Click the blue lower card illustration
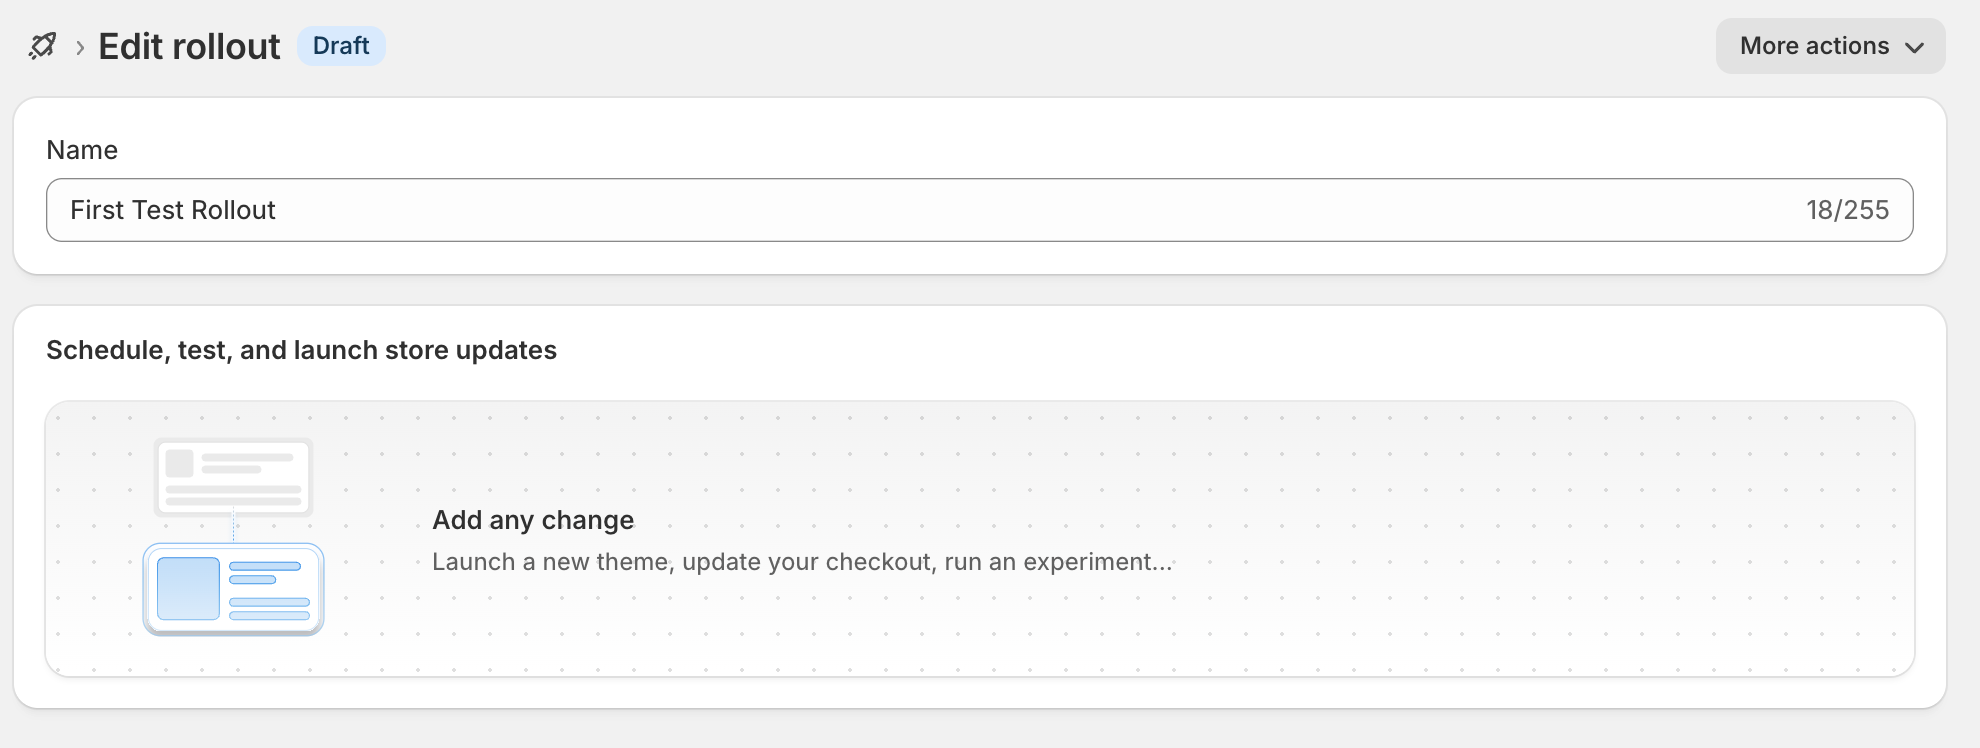Viewport: 1980px width, 748px height. pyautogui.click(x=233, y=589)
